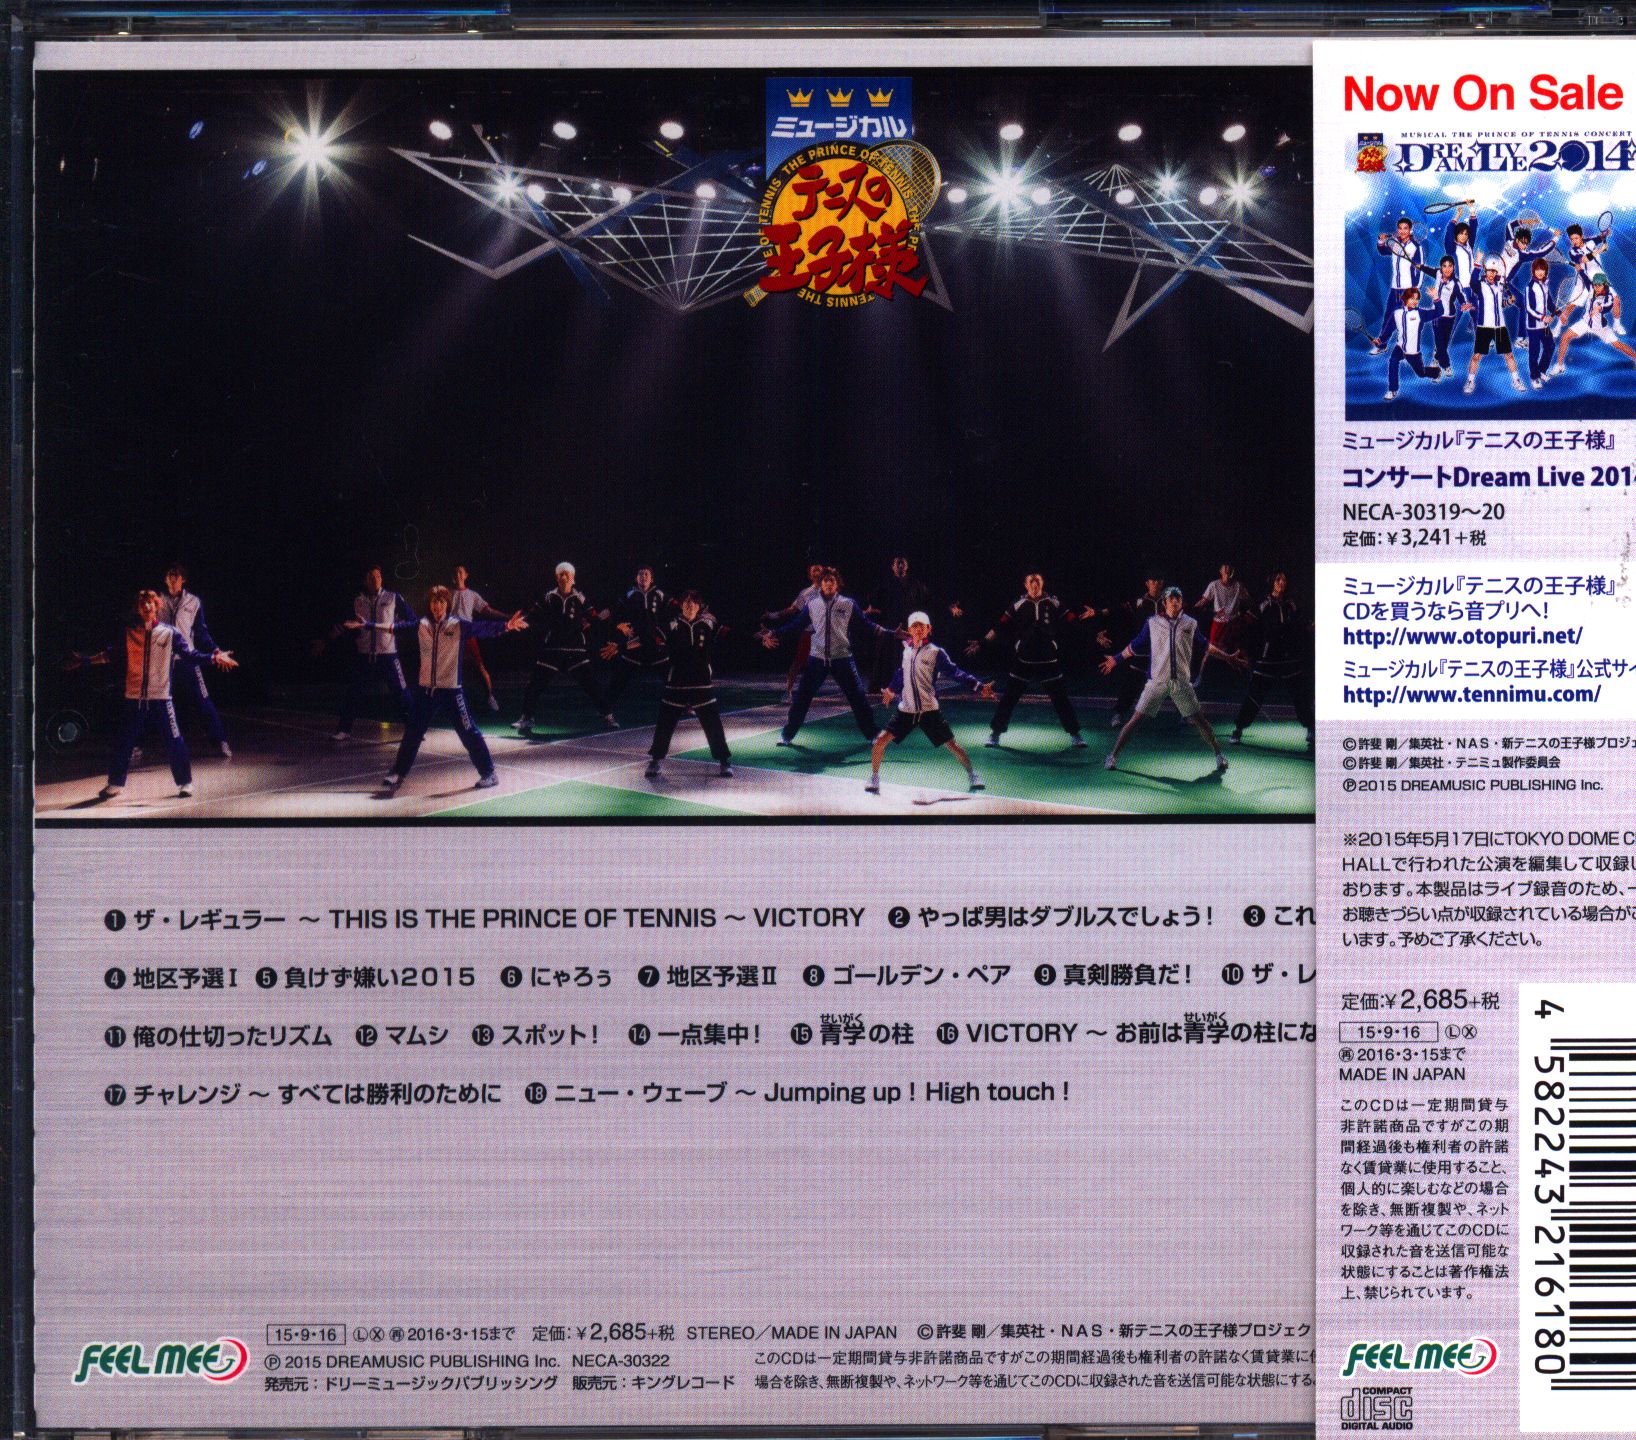Screen dimensions: 1636x1440
Task: Open the http://www.otopuri.net/ link
Action: [x=1462, y=636]
